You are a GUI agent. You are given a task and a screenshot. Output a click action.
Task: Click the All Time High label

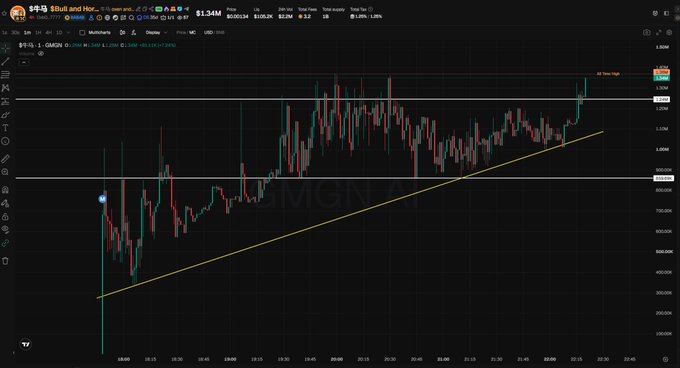click(608, 74)
